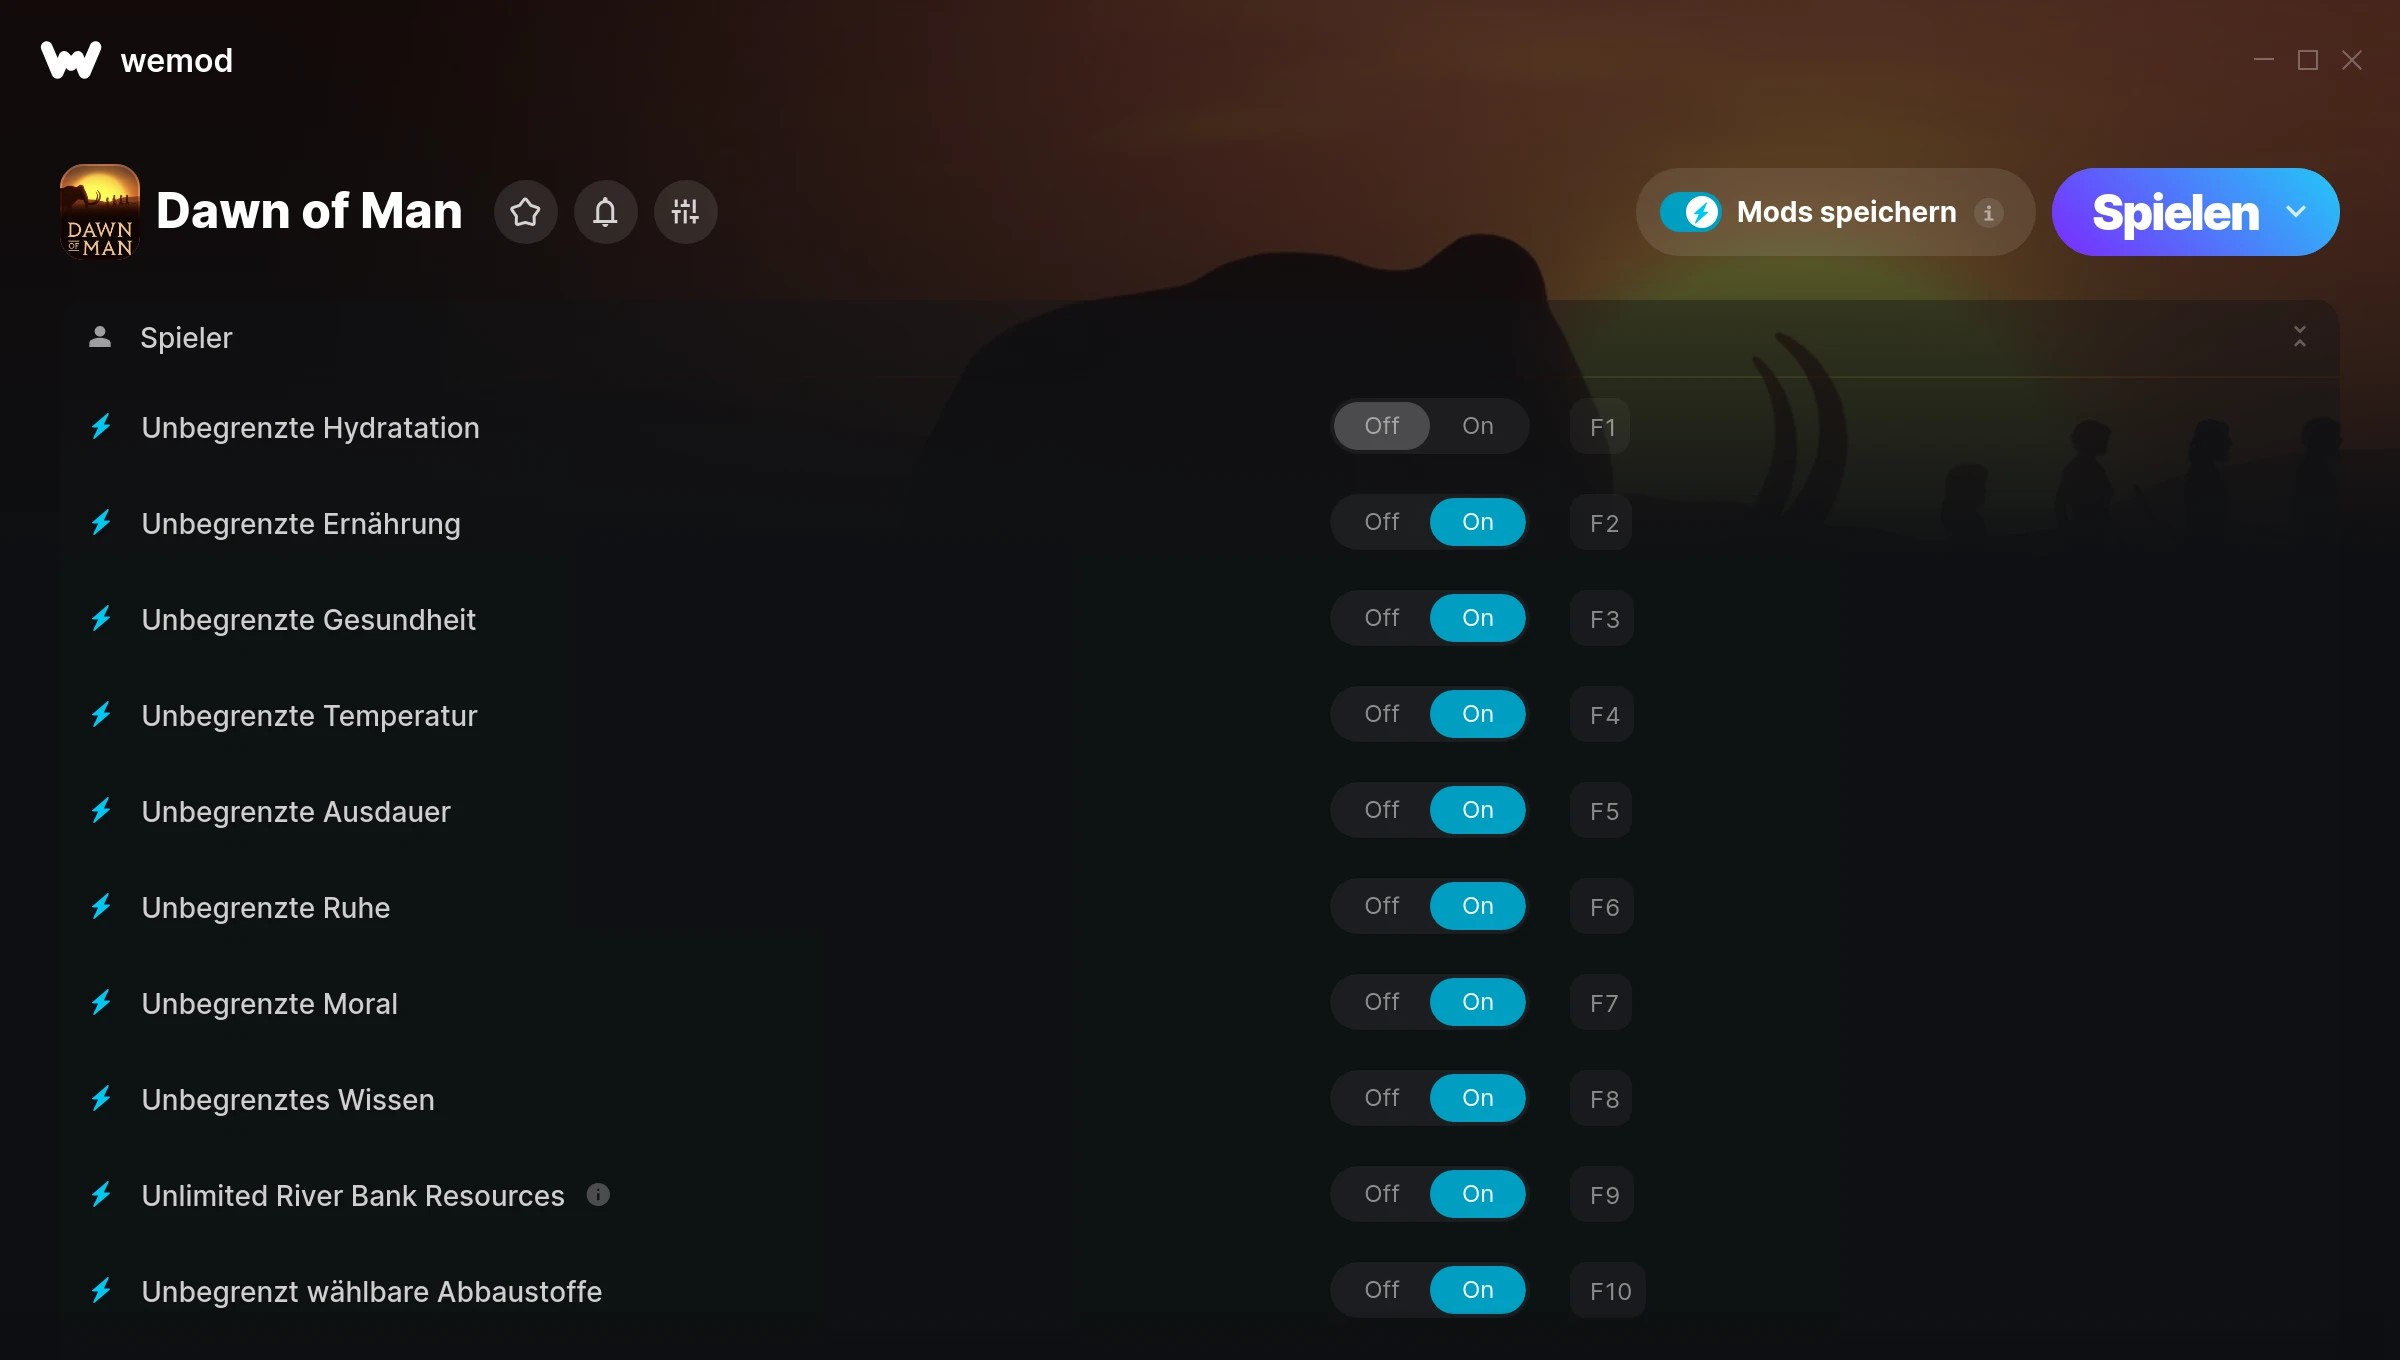Turn off Unbegrenzte Gesundheit
This screenshot has height=1360, width=2400.
[x=1381, y=618]
